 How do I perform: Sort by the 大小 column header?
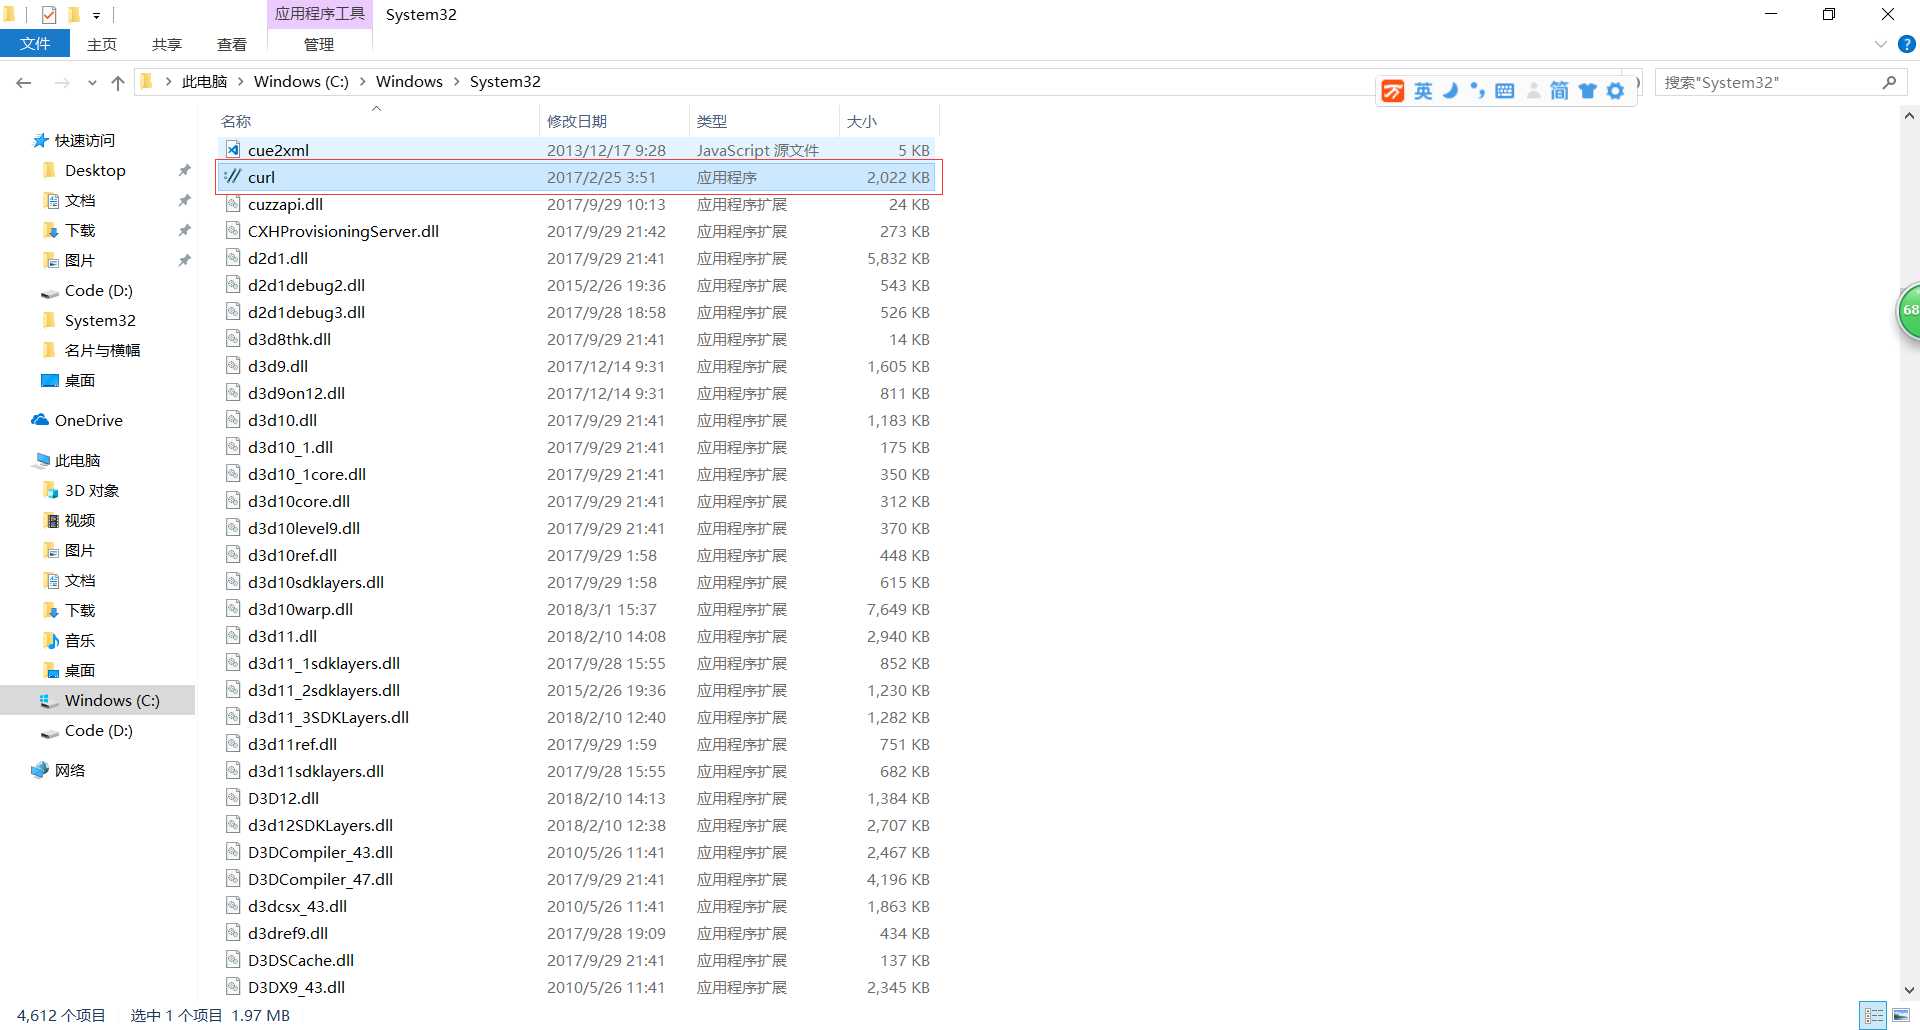point(888,121)
